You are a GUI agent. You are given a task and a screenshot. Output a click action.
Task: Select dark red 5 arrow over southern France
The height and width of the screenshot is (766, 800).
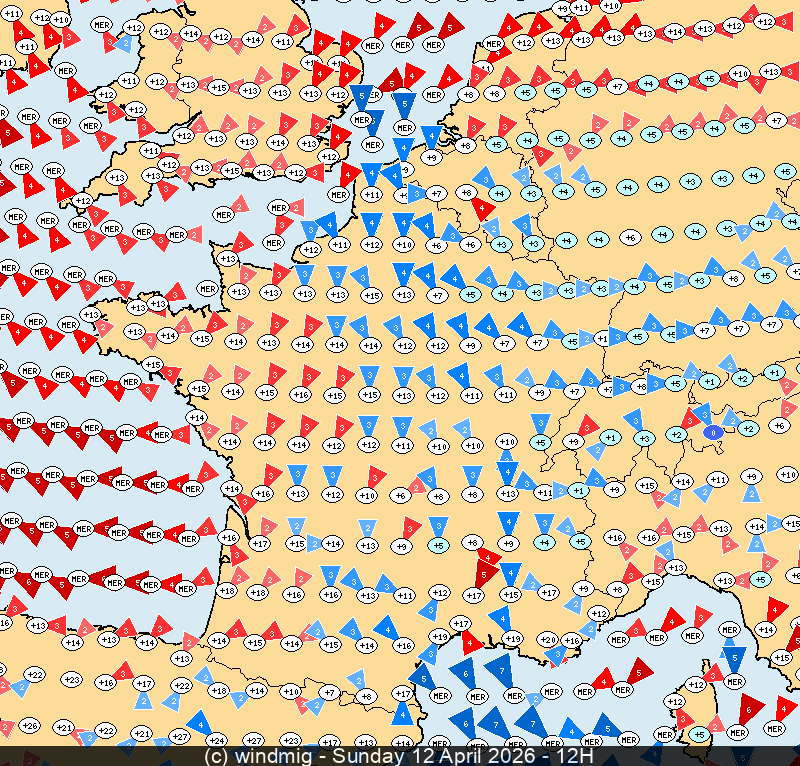click(x=486, y=572)
